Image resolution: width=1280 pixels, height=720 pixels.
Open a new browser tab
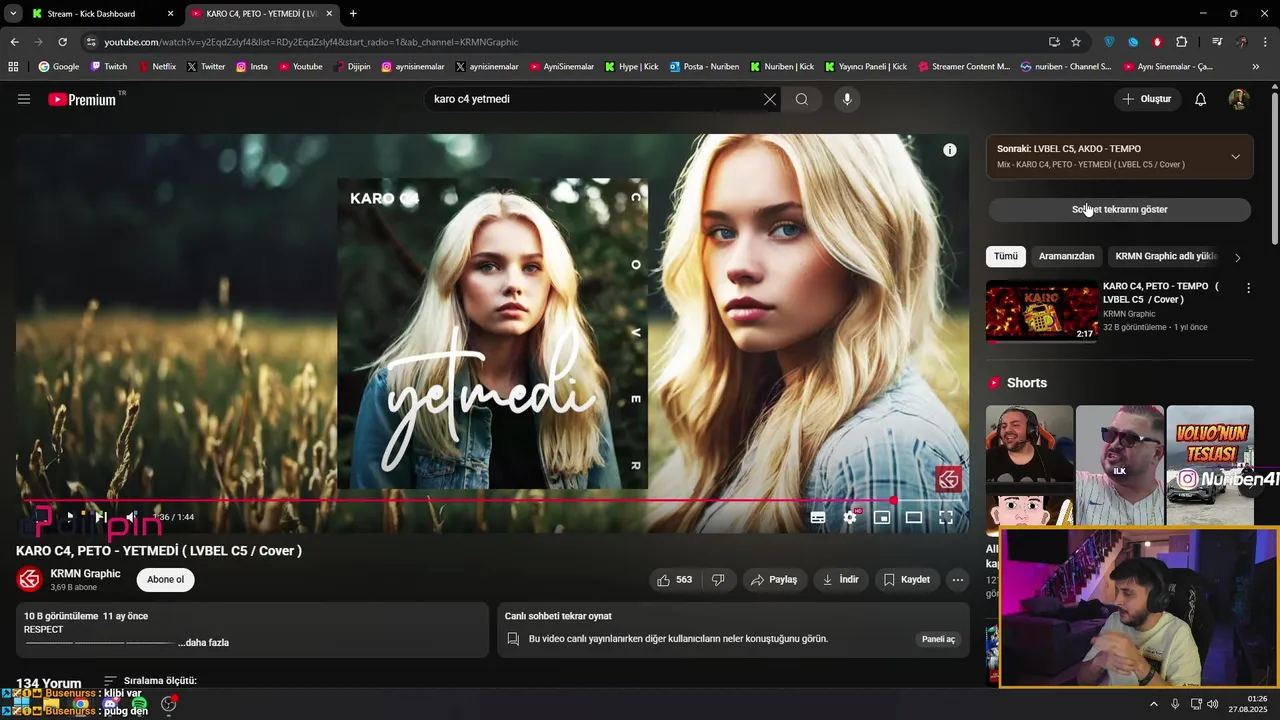click(x=353, y=14)
